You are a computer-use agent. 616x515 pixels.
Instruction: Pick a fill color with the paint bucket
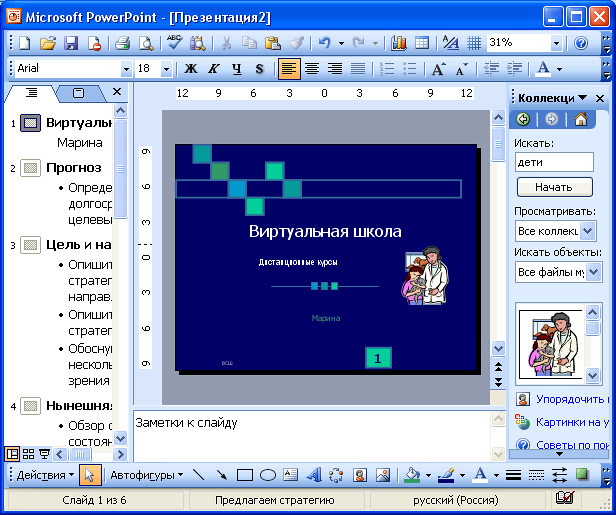[x=412, y=475]
